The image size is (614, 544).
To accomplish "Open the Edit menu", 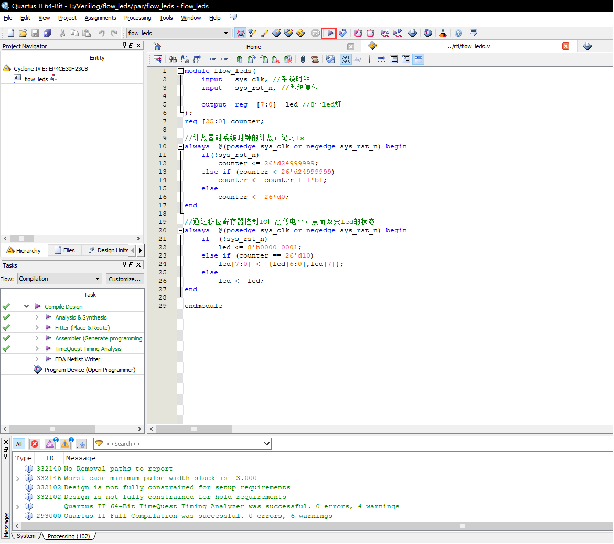I will click(x=25, y=18).
